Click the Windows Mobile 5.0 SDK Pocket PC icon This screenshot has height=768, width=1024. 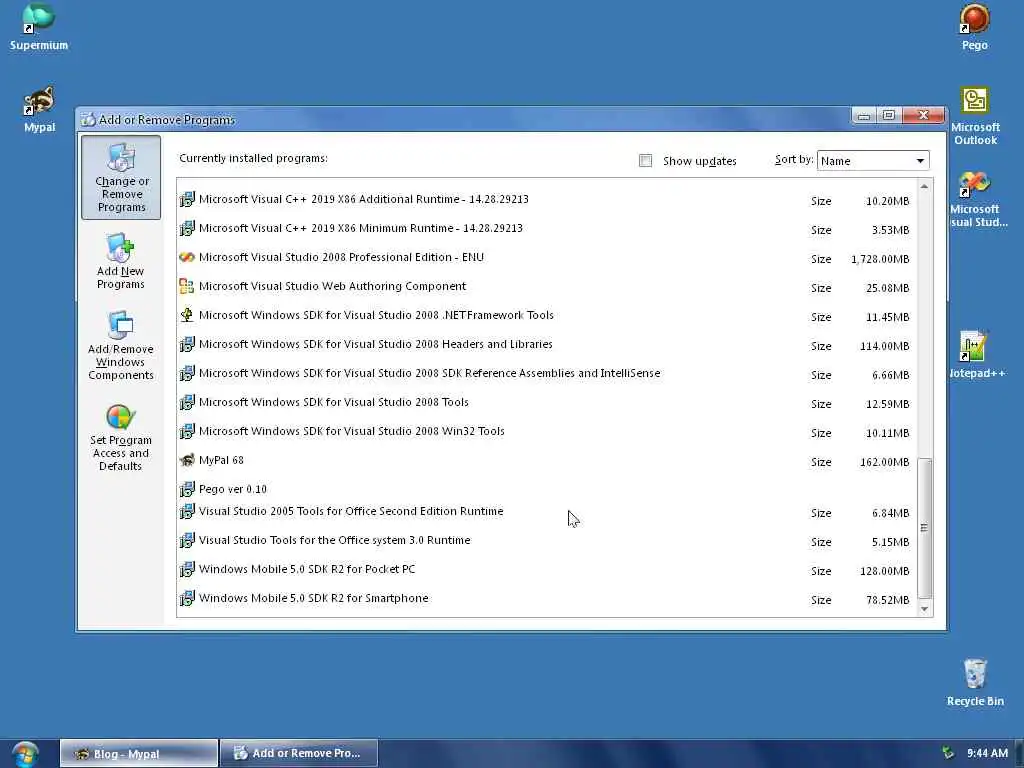click(x=187, y=569)
